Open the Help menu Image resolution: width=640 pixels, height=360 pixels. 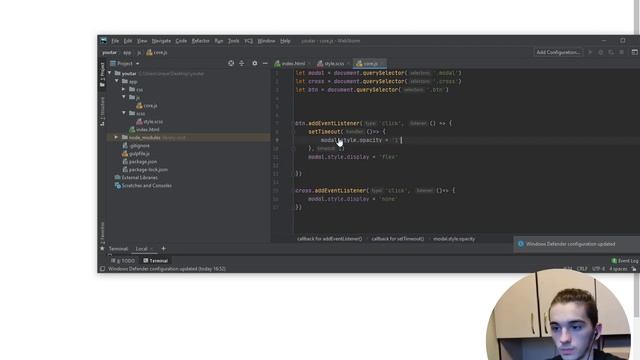point(285,41)
